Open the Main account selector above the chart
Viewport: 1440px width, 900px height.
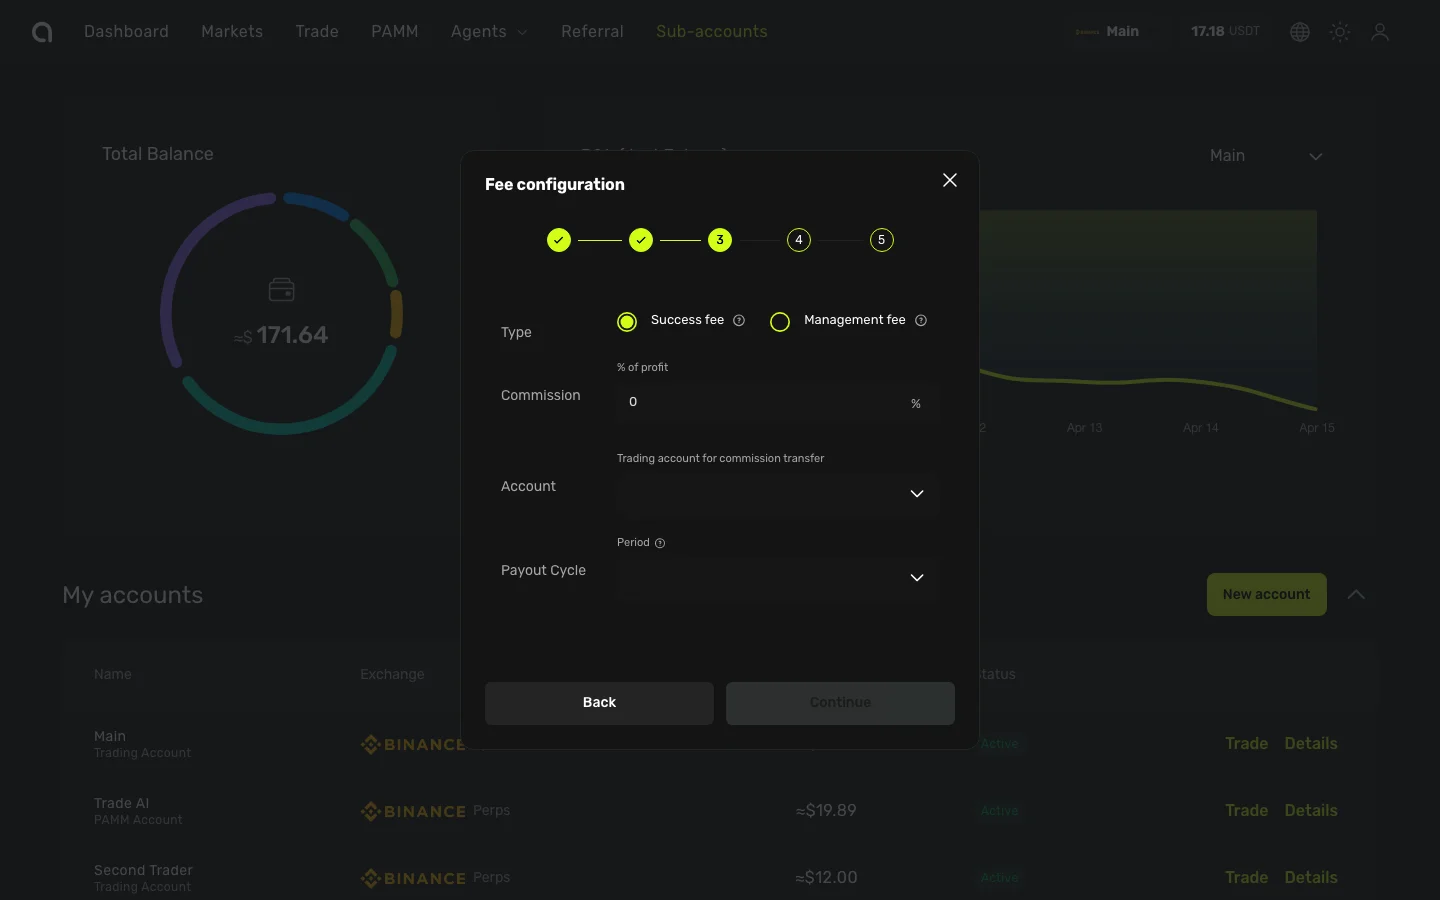point(1266,156)
